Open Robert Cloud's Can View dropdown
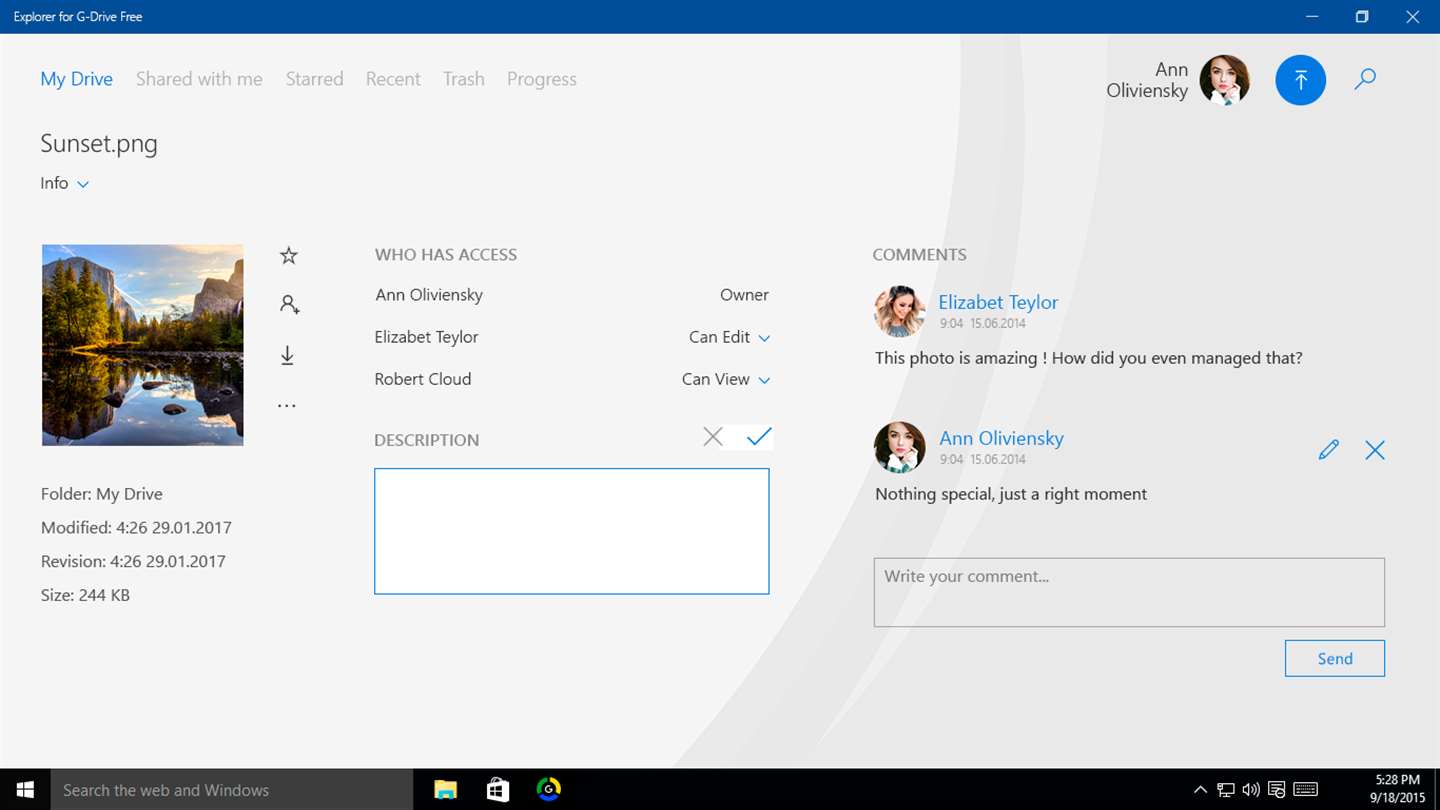1440x810 pixels. [x=725, y=379]
